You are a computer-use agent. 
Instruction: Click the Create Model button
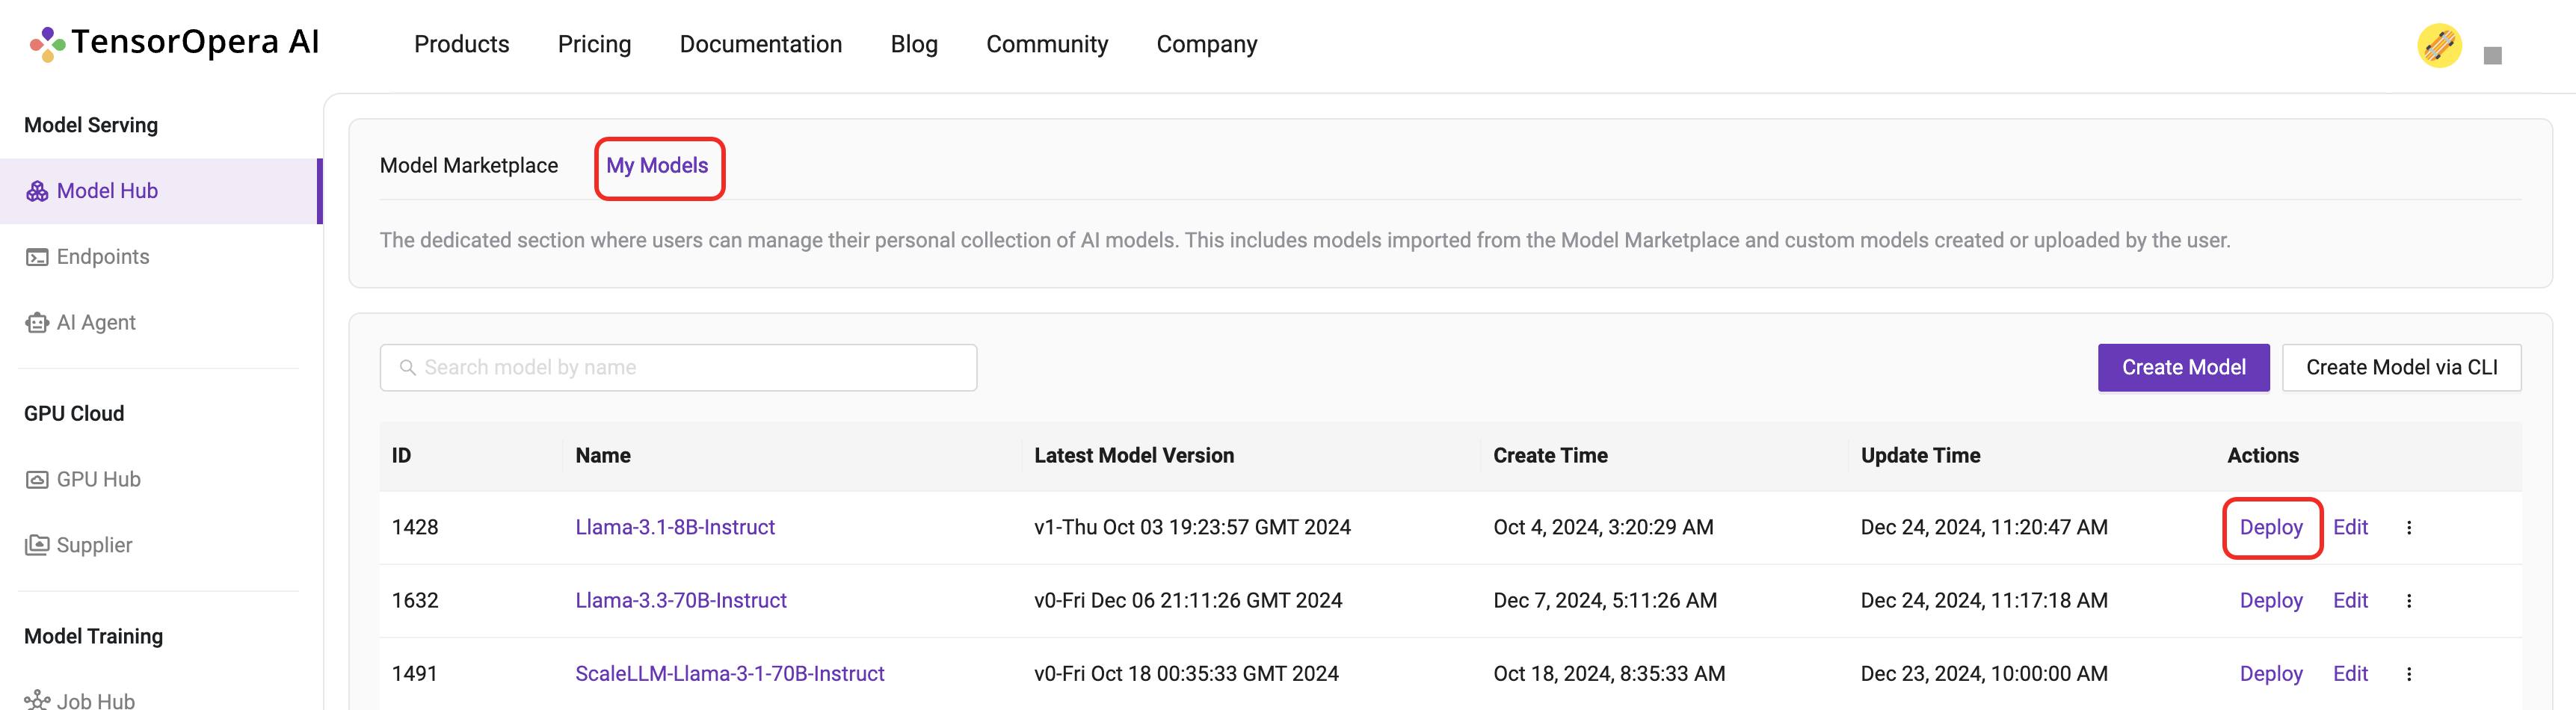[2183, 368]
